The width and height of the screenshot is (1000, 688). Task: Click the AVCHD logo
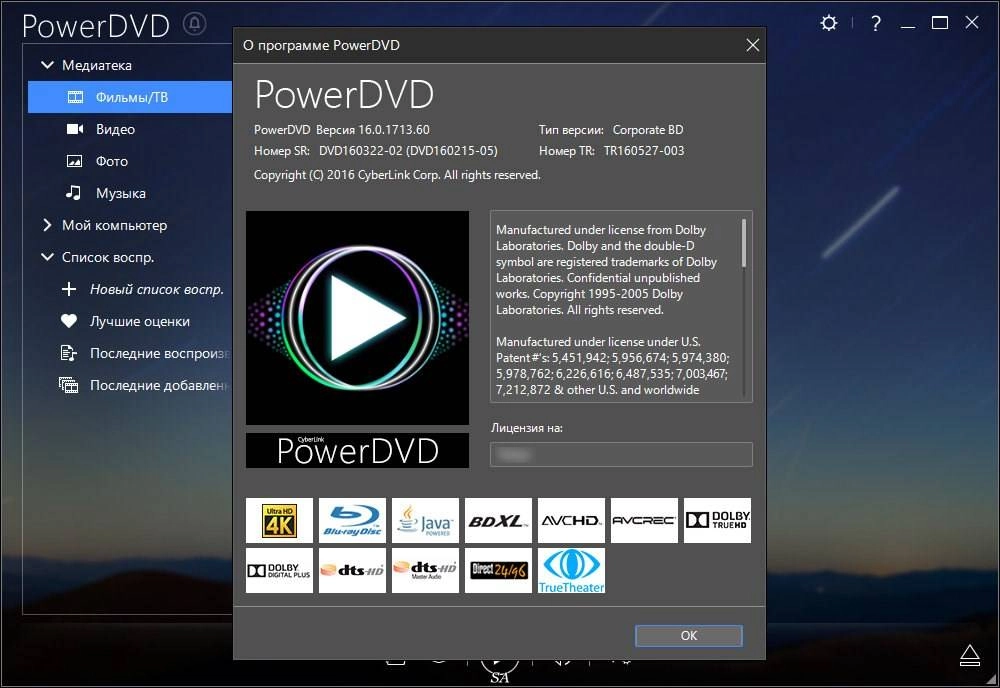coord(571,520)
